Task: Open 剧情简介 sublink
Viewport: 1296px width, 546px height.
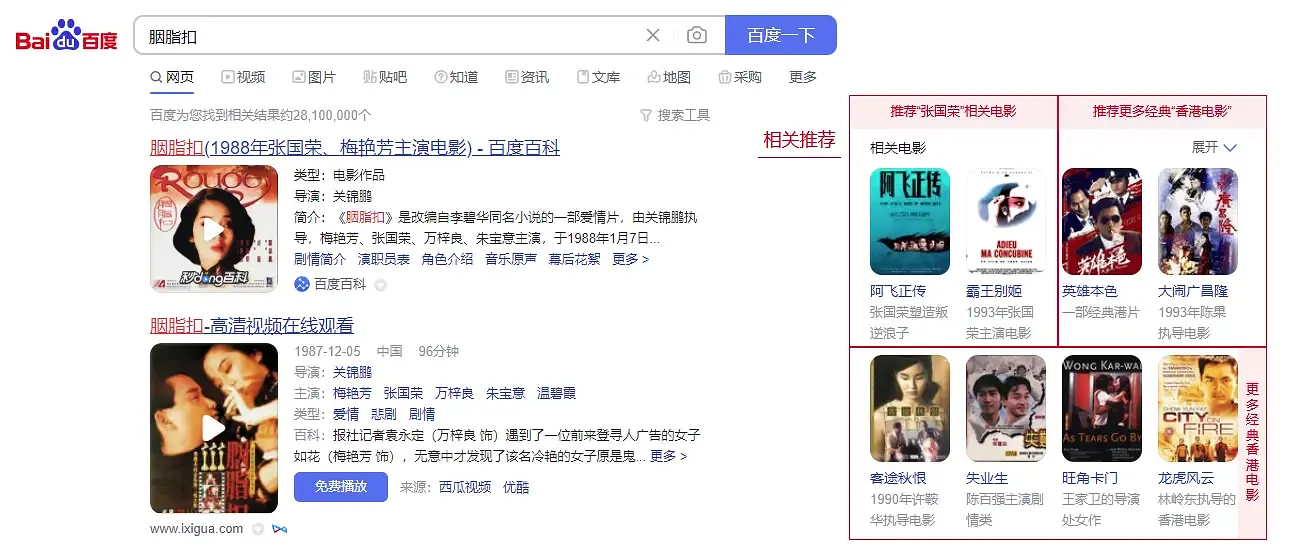Action: click(320, 259)
